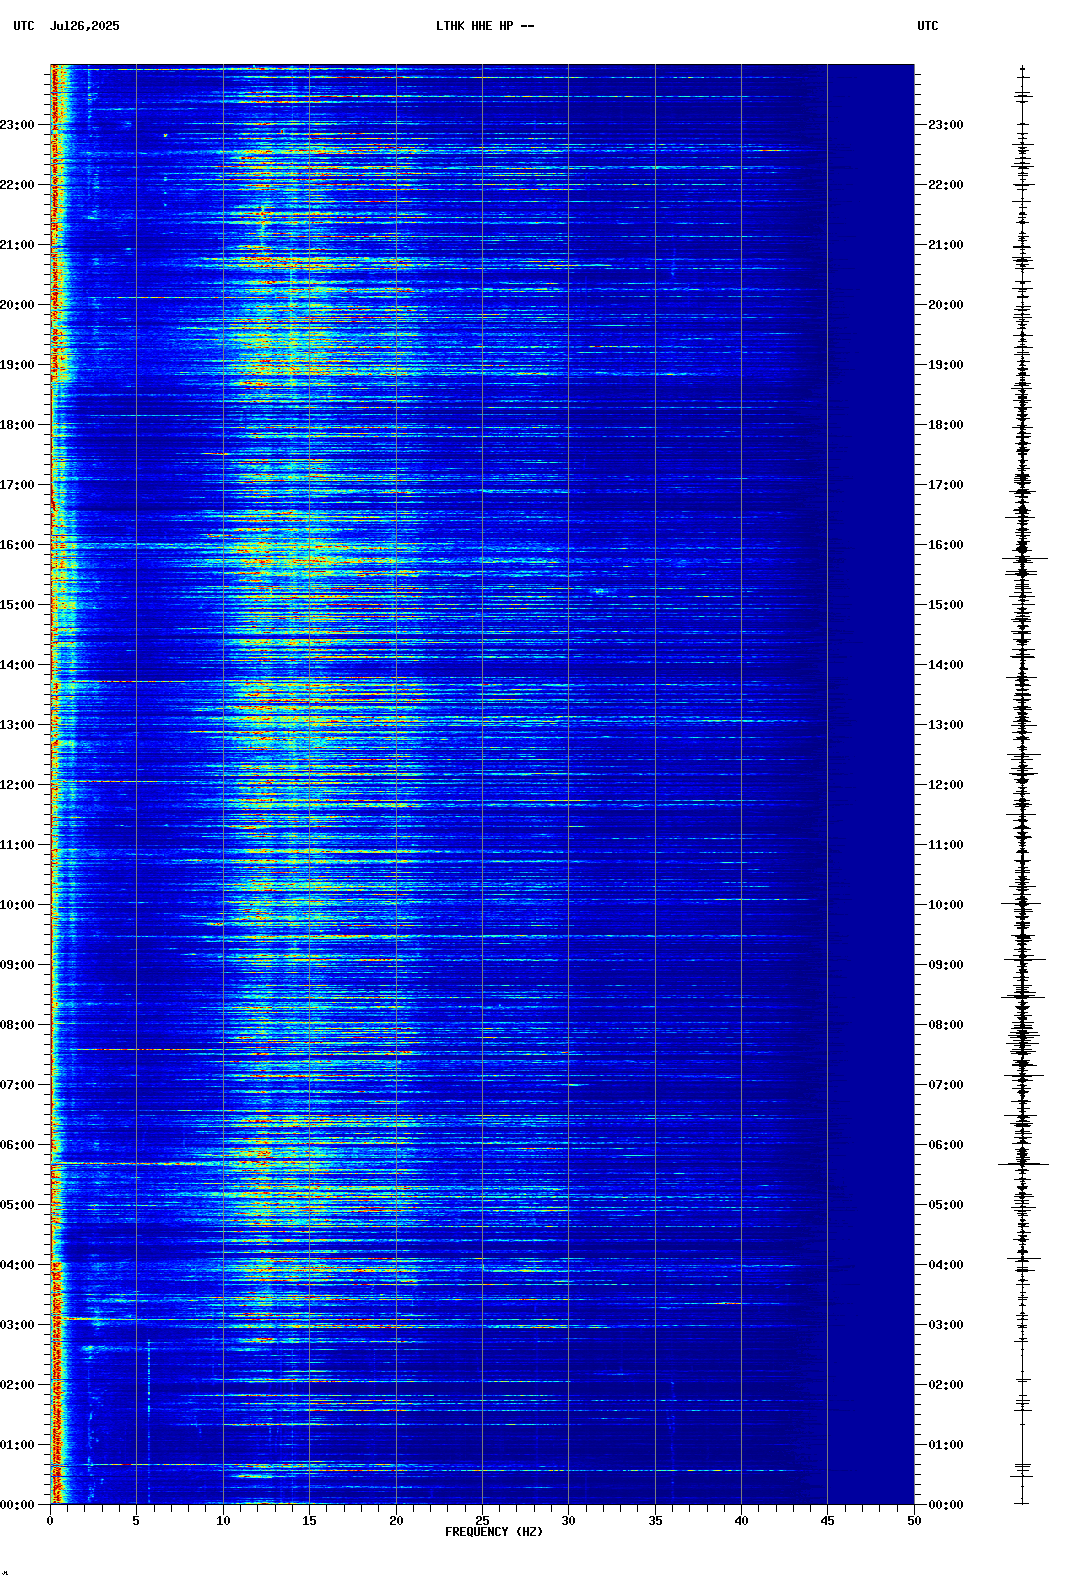Click the 45 Hz frequency tick label
Screen dimensions: 1066x1584
point(828,1521)
